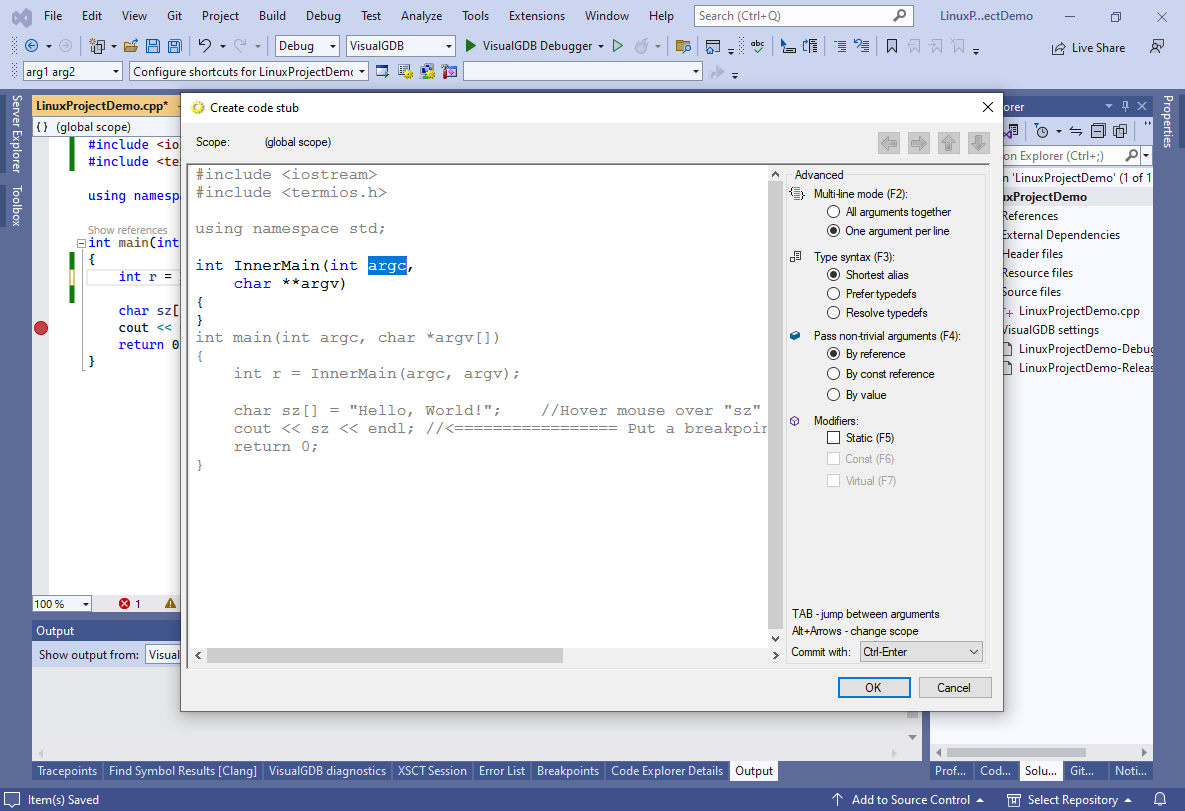Click the green Start VisualGDB Debugger arrow

[470, 46]
